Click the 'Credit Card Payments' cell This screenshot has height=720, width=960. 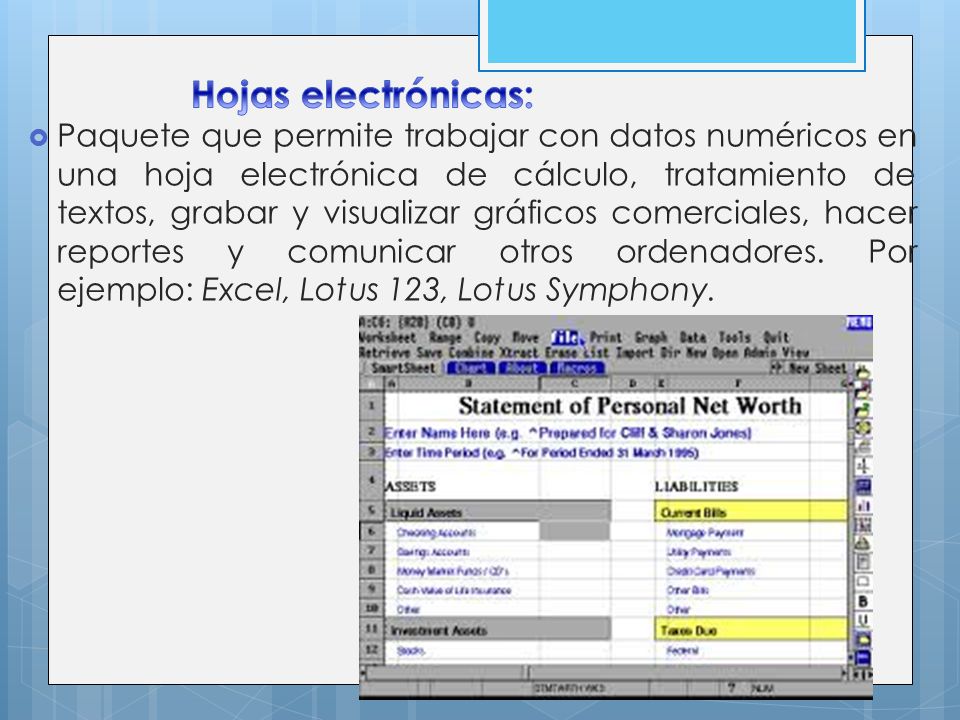[710, 571]
